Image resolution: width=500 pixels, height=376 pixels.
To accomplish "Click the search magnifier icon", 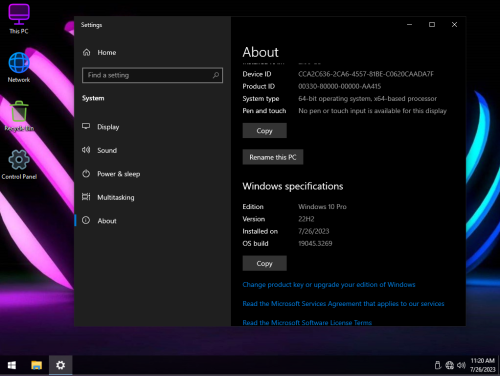I will tap(216, 75).
